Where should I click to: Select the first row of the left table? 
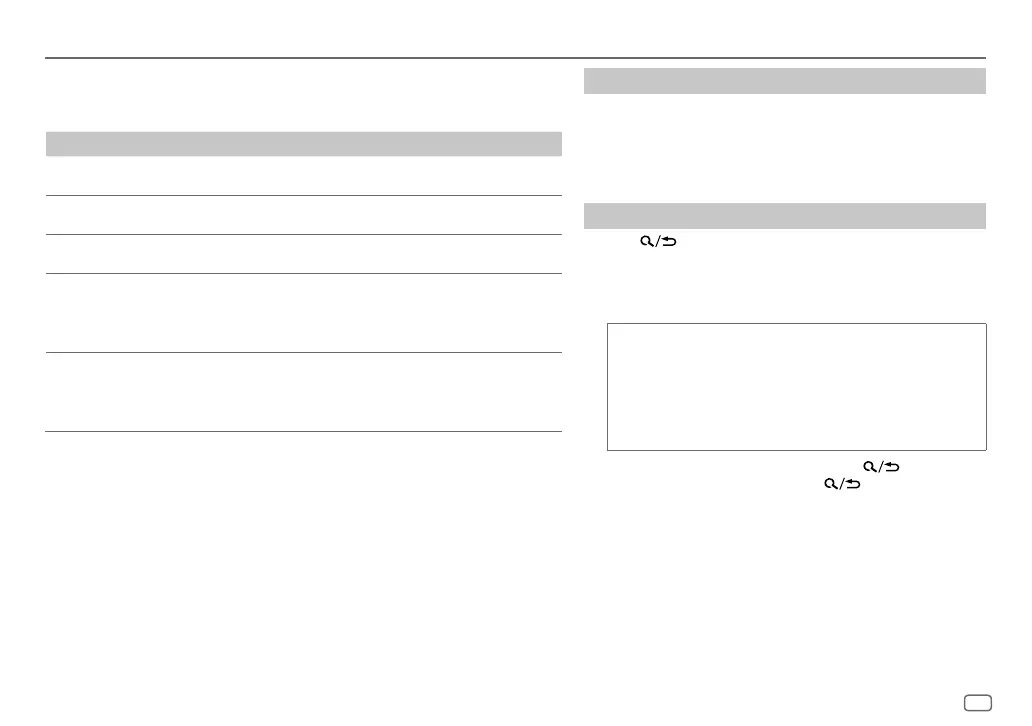pos(303,176)
